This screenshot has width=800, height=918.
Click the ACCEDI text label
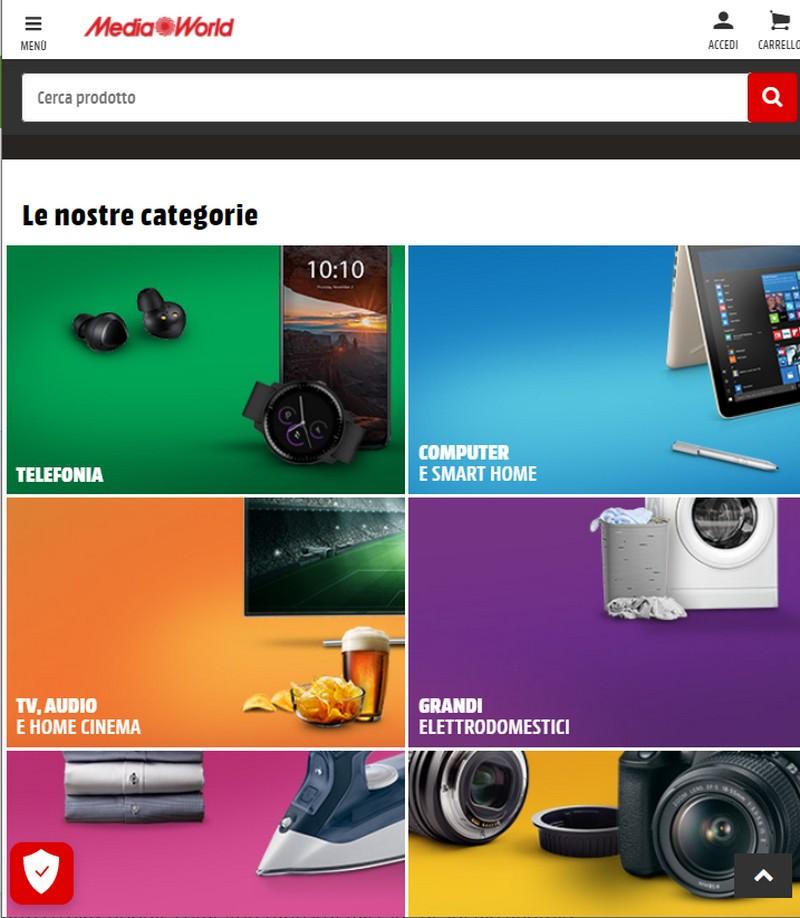coord(723,44)
